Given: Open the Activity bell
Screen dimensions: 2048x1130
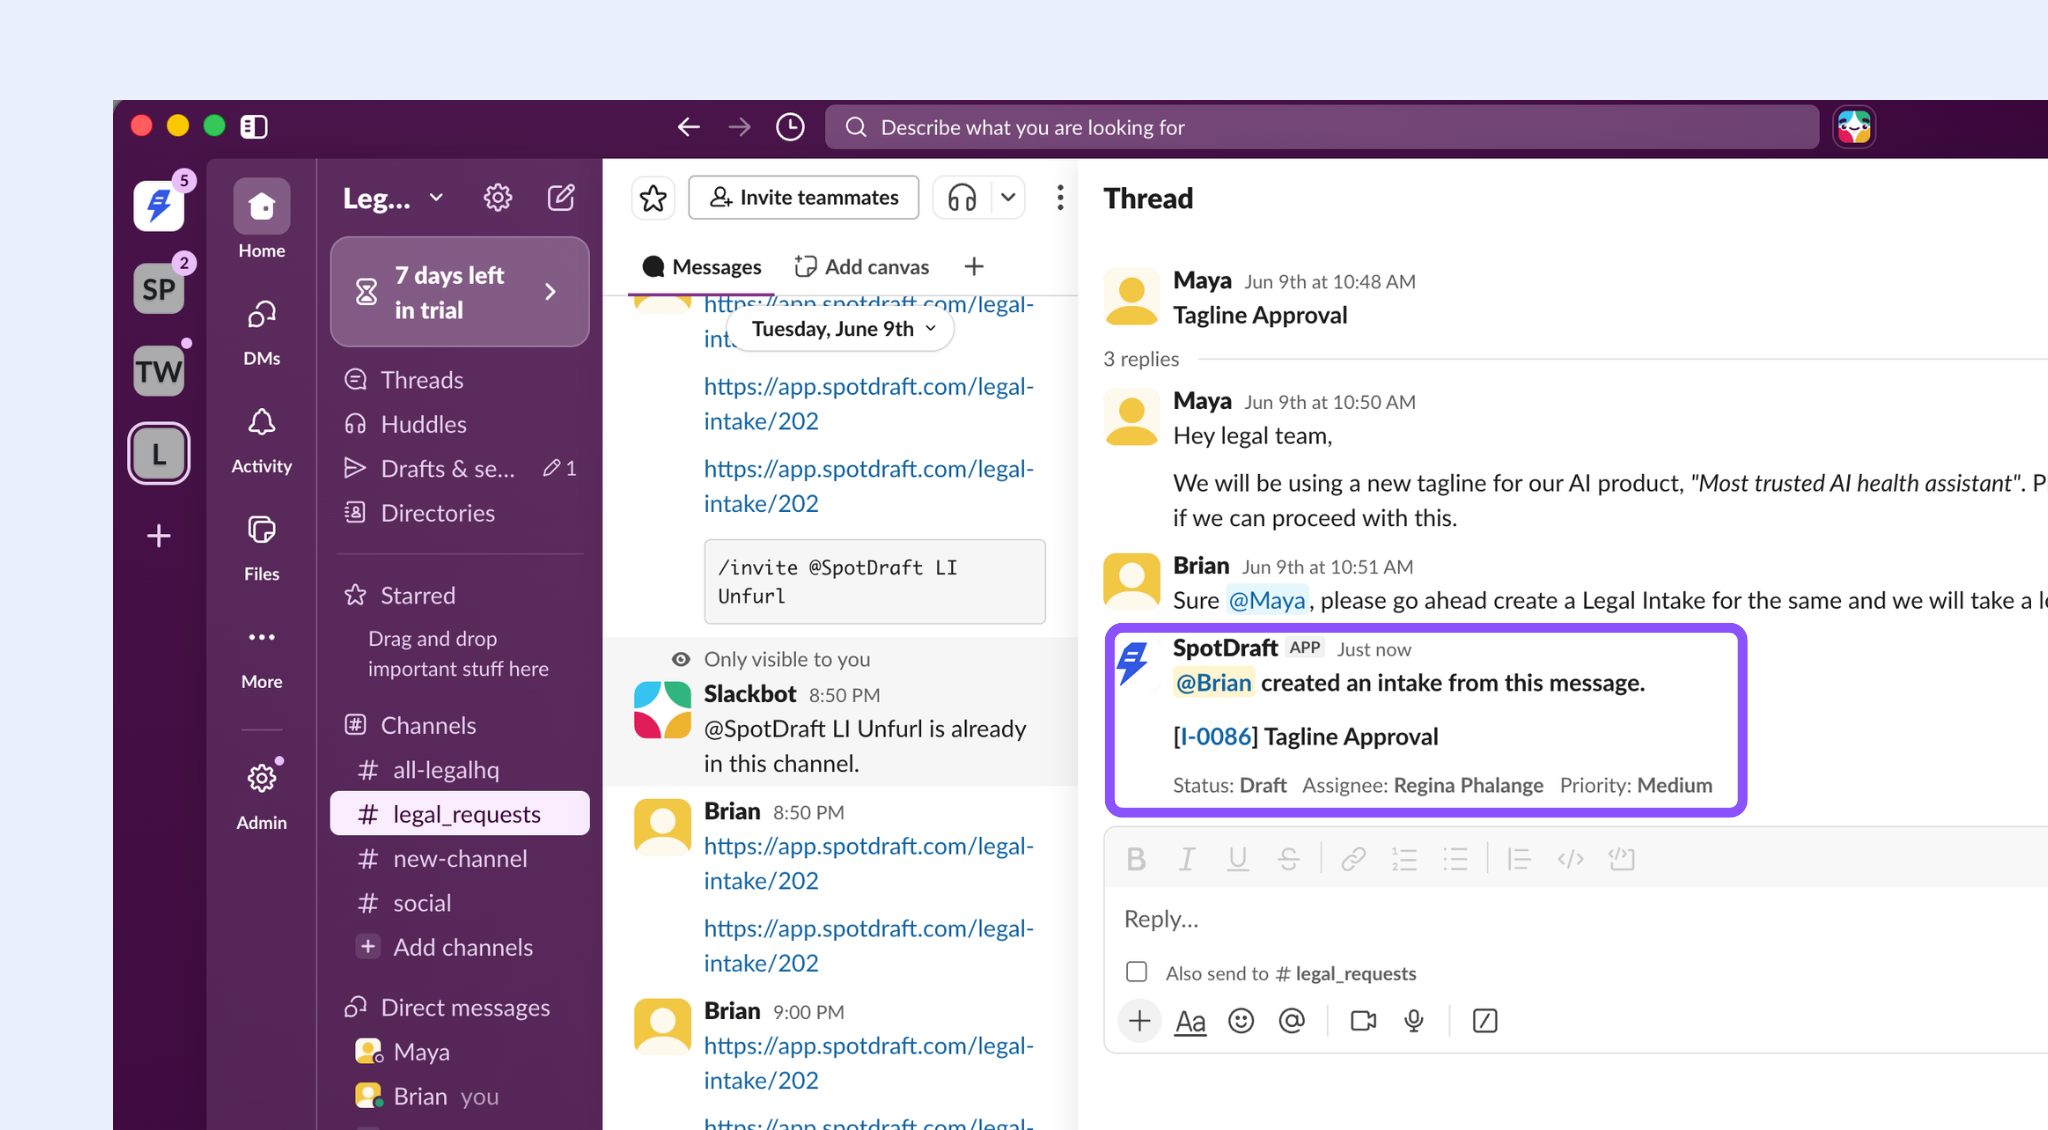Looking at the screenshot, I should [261, 439].
